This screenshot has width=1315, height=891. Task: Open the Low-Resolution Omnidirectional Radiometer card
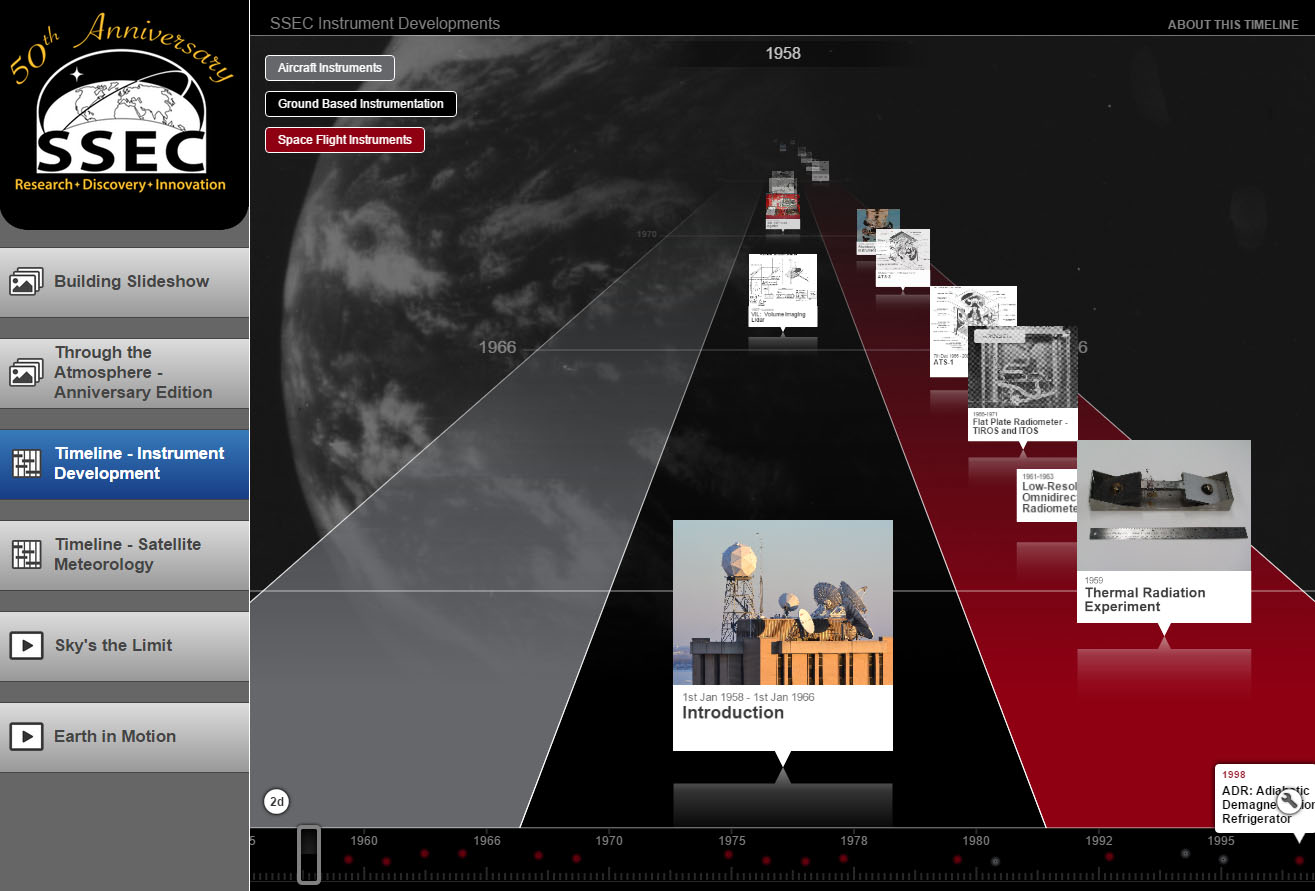point(1047,495)
